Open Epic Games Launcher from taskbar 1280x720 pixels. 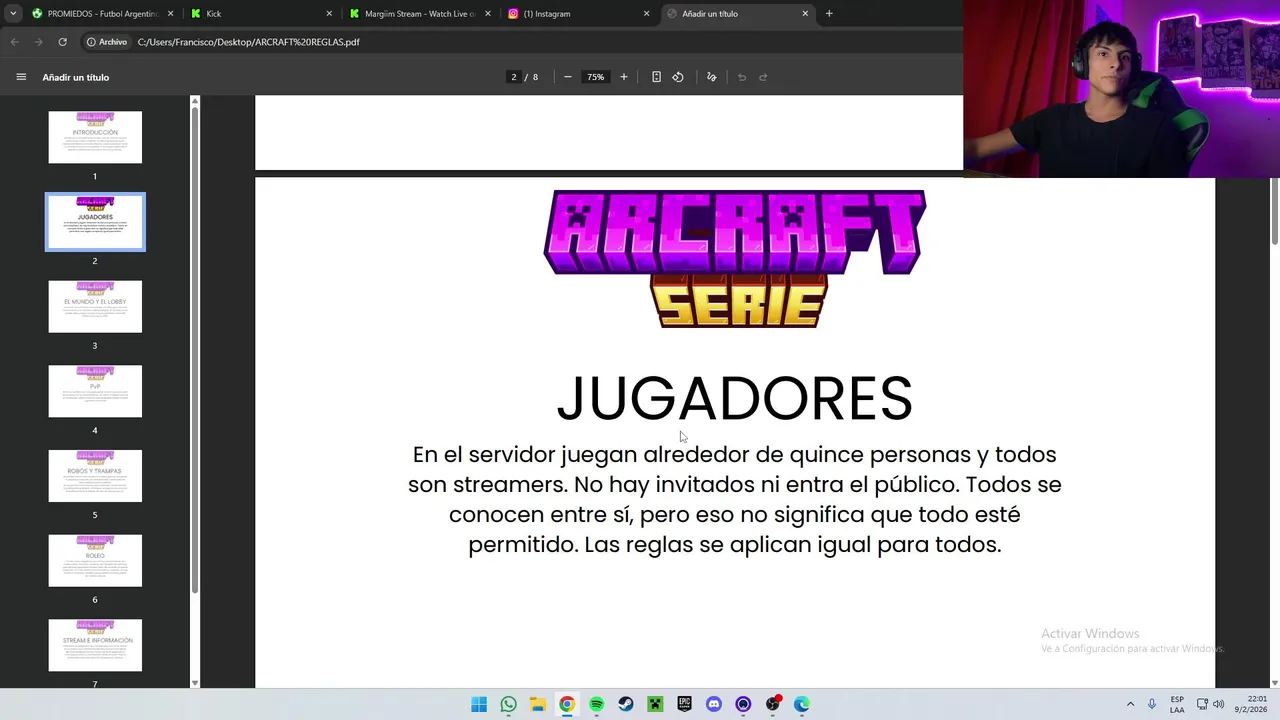tap(684, 704)
